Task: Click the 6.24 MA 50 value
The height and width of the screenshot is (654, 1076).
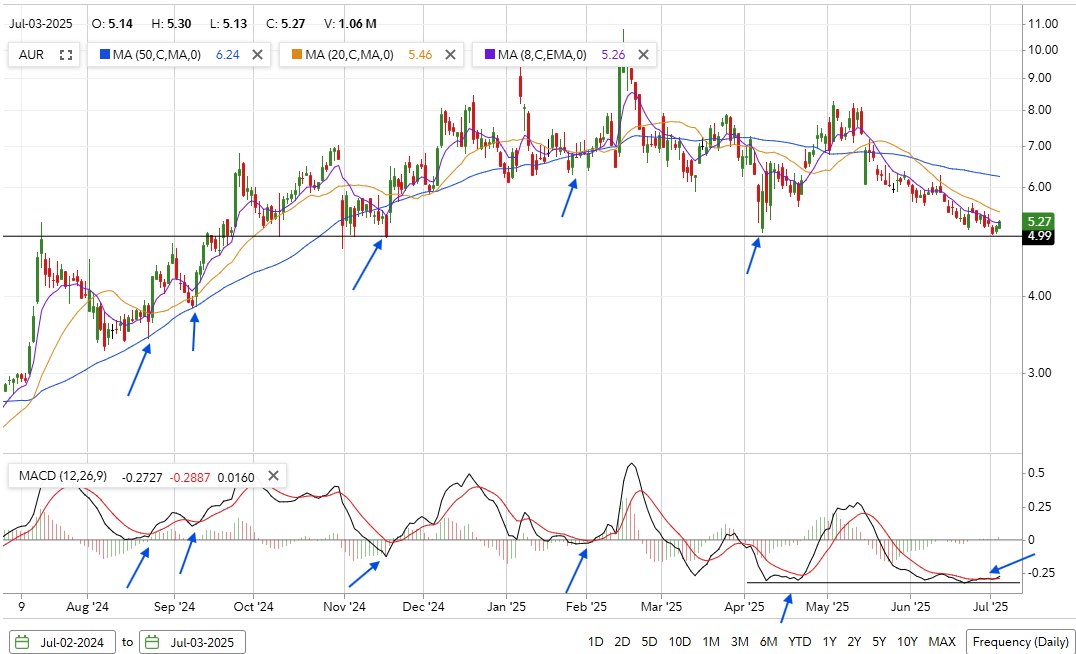Action: [x=228, y=55]
